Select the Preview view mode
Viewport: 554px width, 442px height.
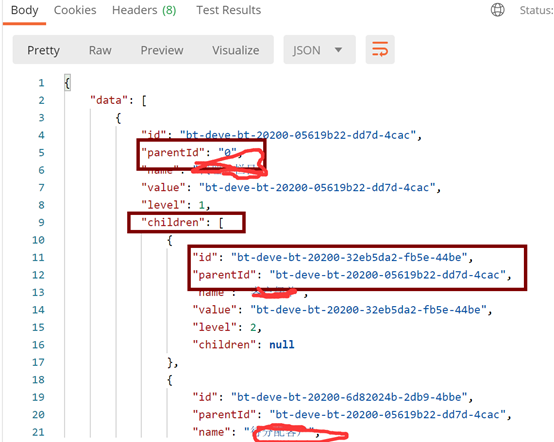[162, 50]
